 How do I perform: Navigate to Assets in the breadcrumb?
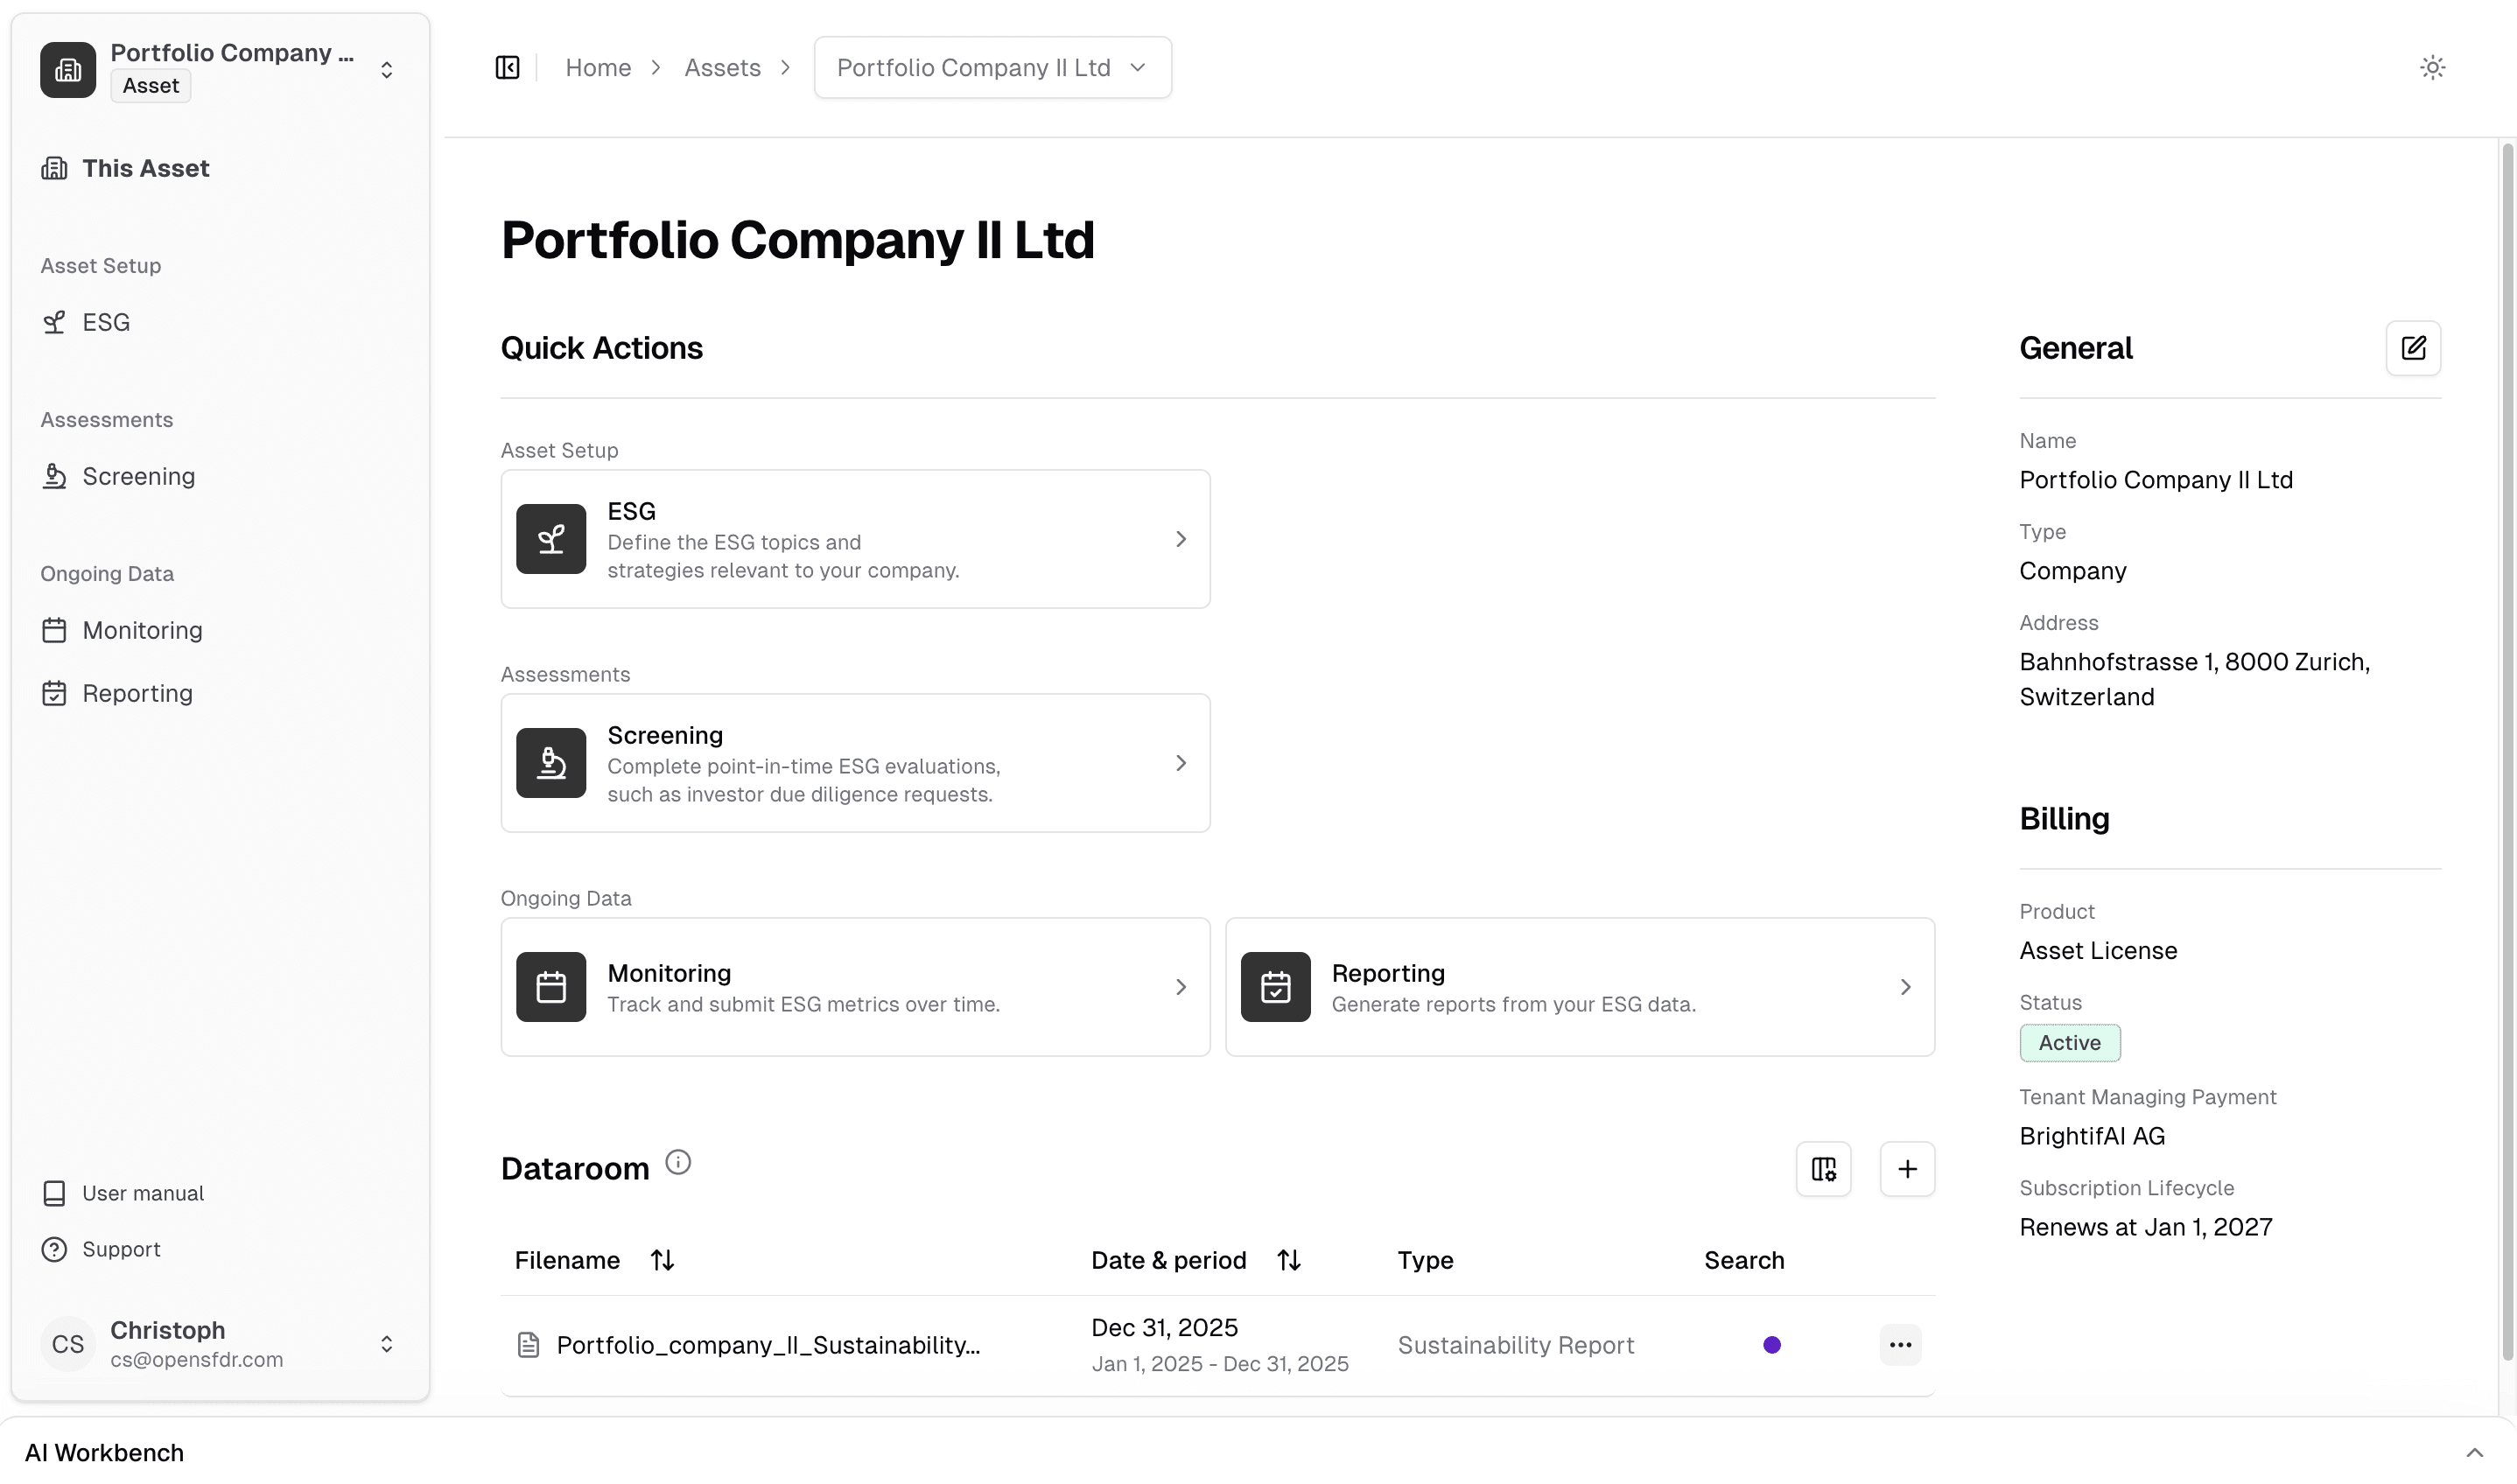(x=722, y=67)
